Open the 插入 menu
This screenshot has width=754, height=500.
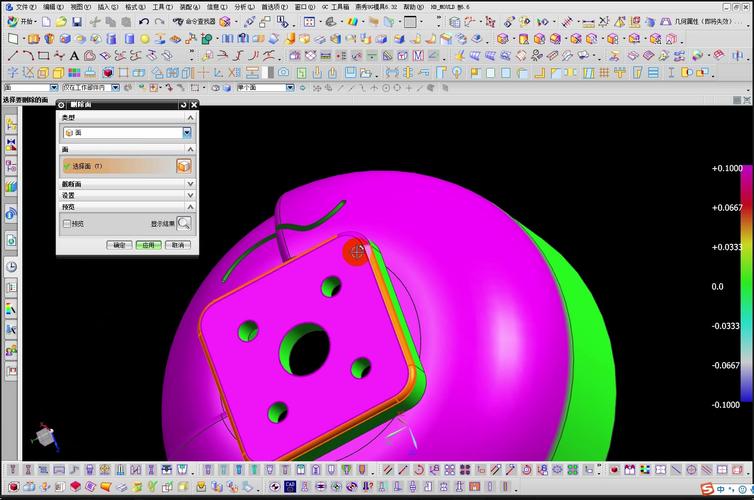point(108,7)
